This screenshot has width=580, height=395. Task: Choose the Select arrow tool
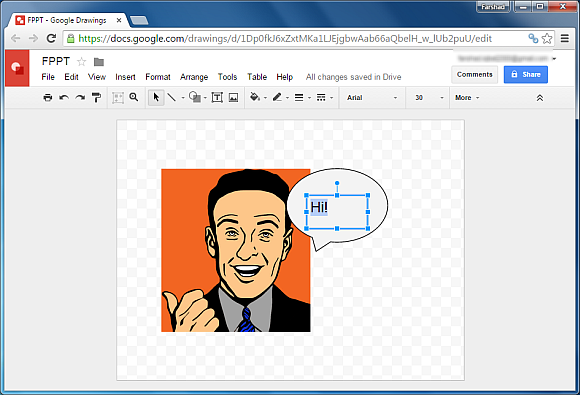tap(156, 97)
